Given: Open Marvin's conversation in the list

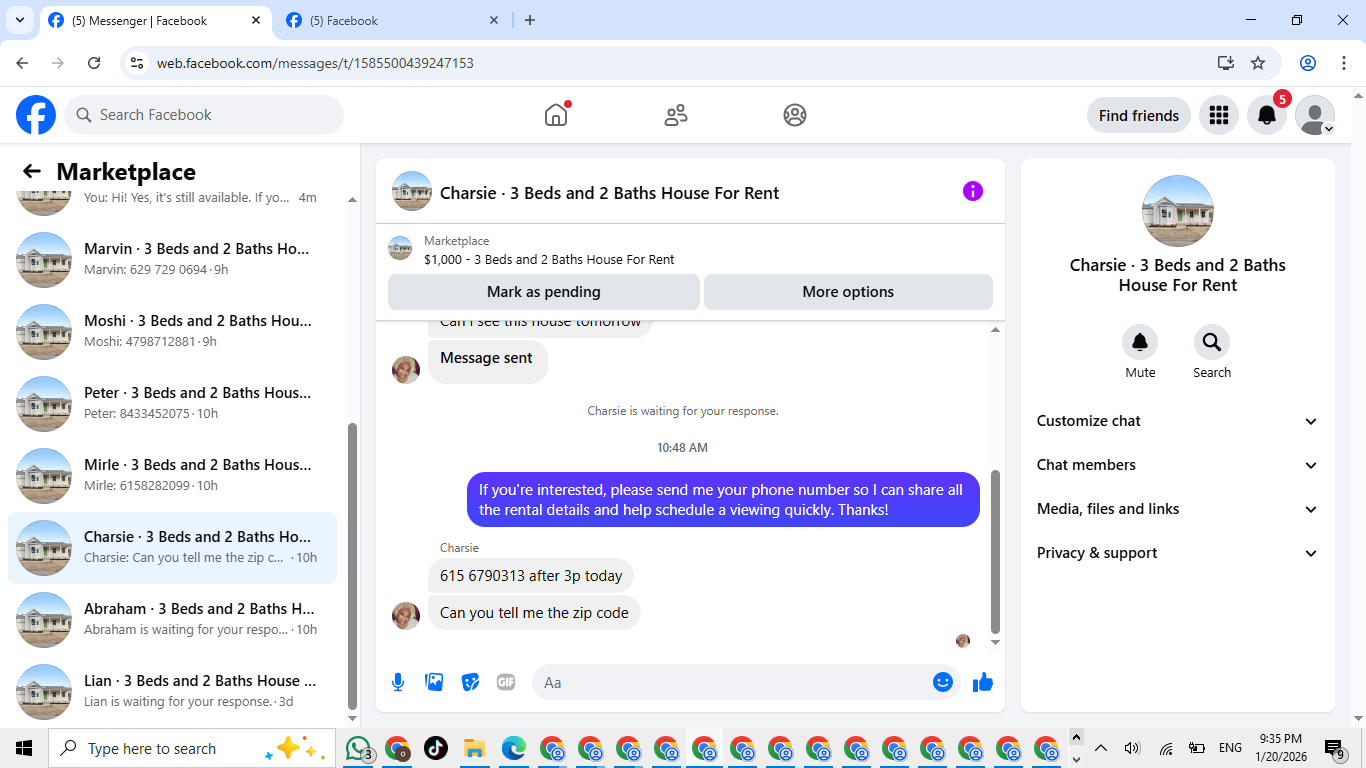Looking at the screenshot, I should (x=172, y=260).
